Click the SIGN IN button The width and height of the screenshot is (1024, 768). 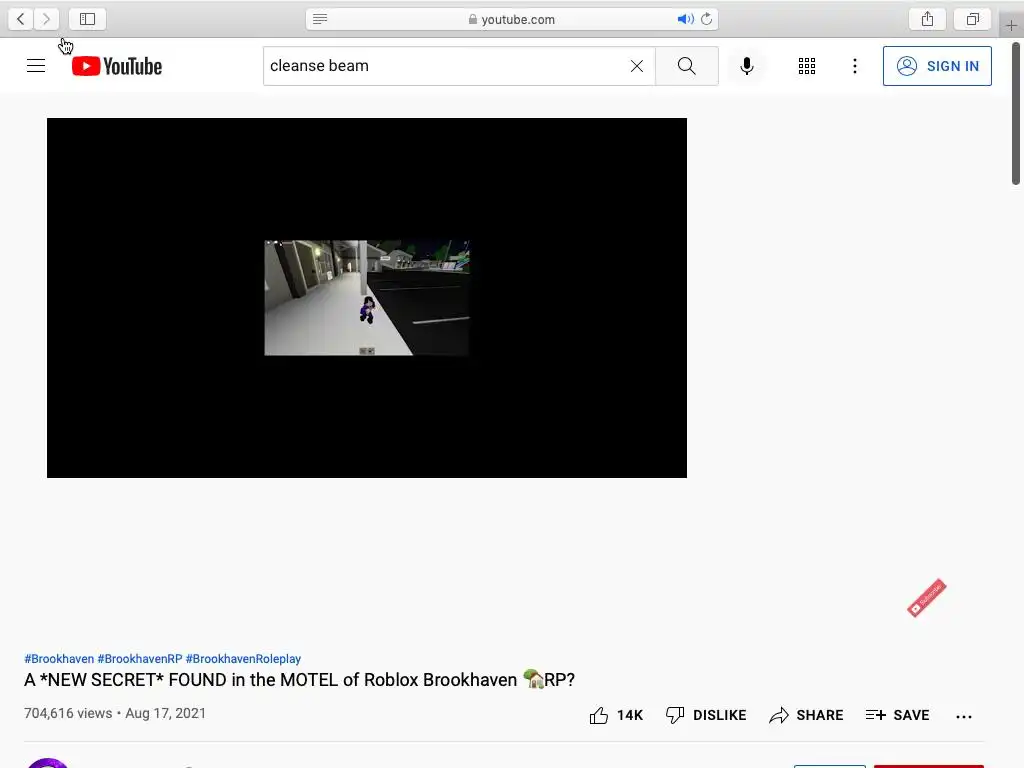(x=937, y=66)
